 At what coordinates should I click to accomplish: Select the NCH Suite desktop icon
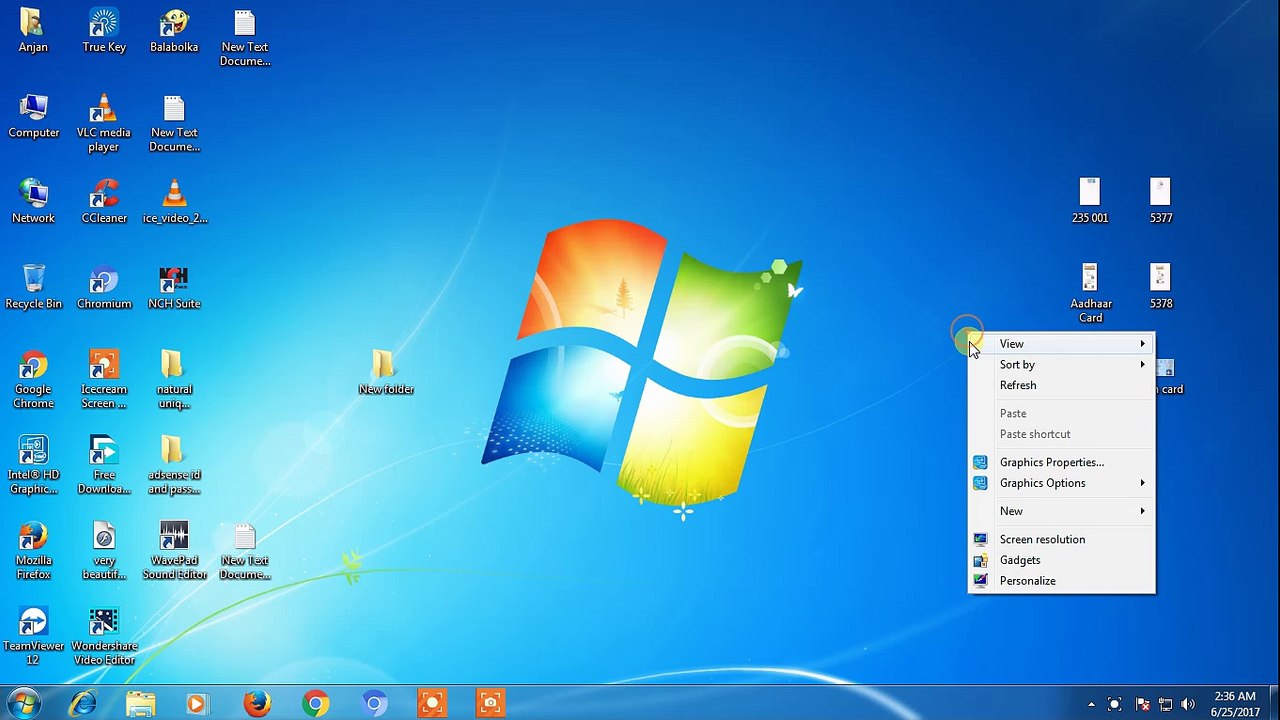click(x=174, y=288)
